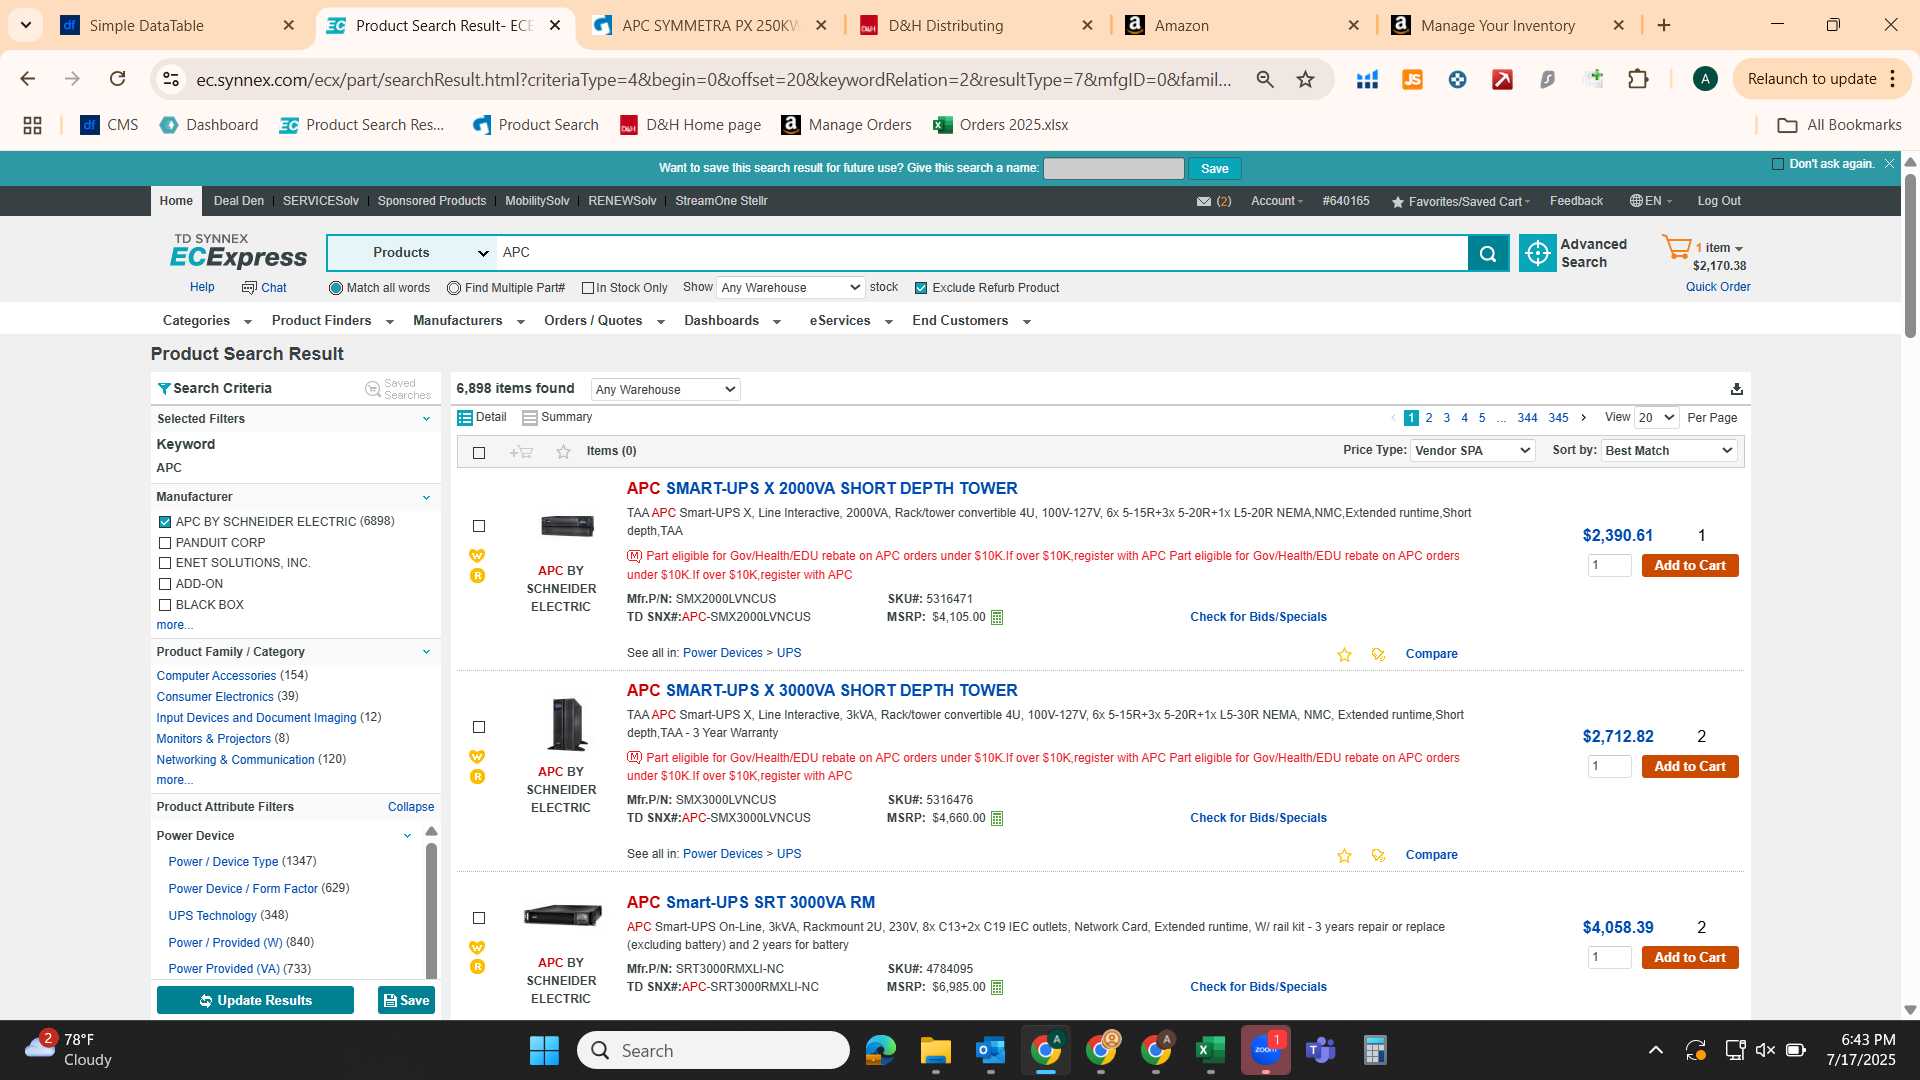The image size is (1920, 1080).
Task: Check PANDUIT CORP manufacturer filter
Action: [165, 543]
